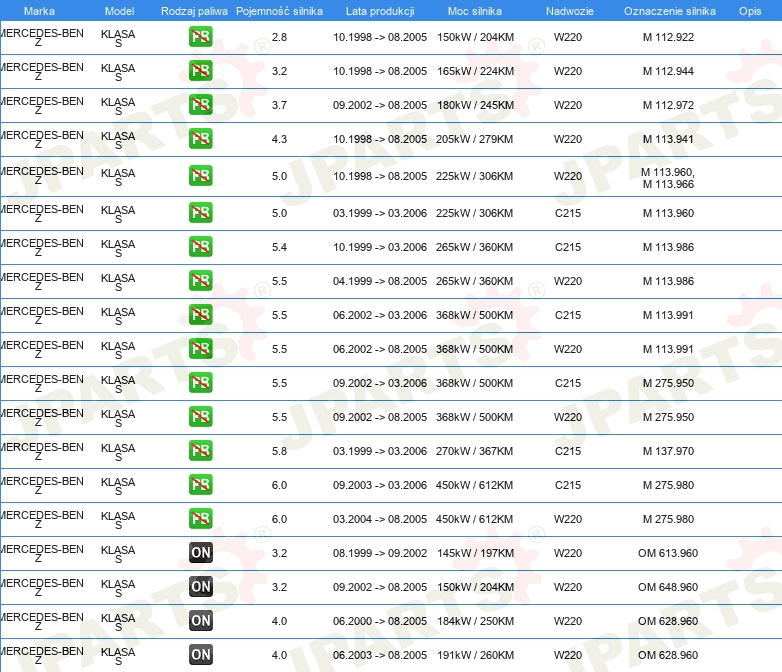
Task: Click petrol fuel icon in M 113.941 row
Action: pyautogui.click(x=200, y=139)
